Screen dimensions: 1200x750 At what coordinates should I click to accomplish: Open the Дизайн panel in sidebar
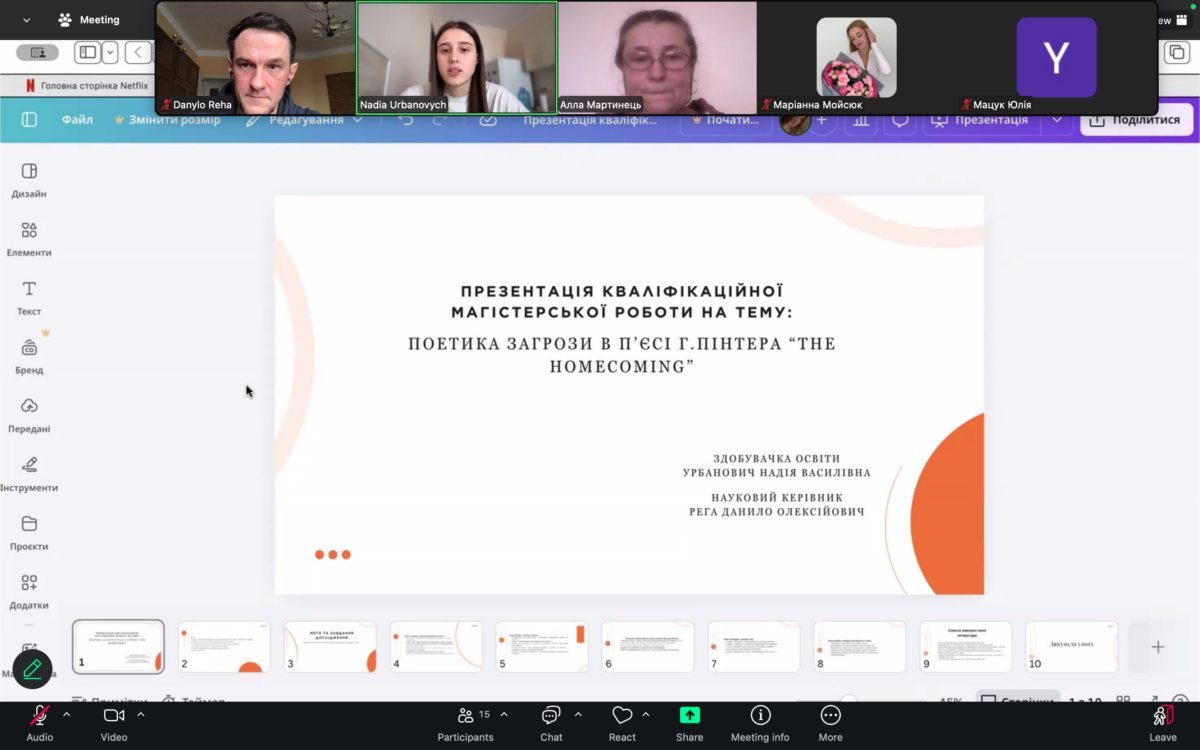click(x=29, y=179)
